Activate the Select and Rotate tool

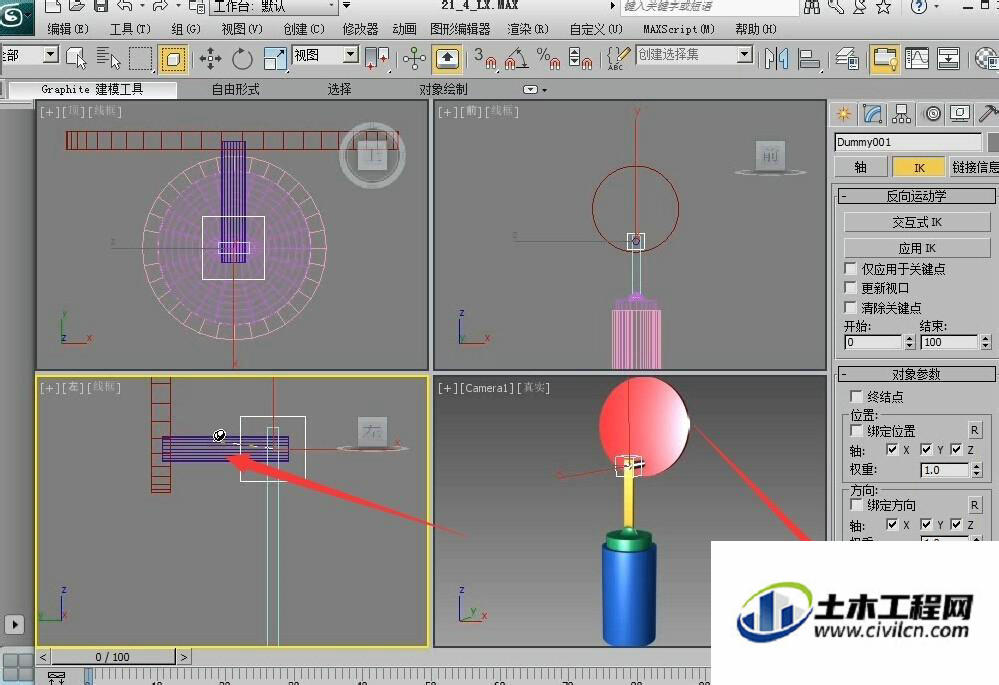tap(242, 59)
